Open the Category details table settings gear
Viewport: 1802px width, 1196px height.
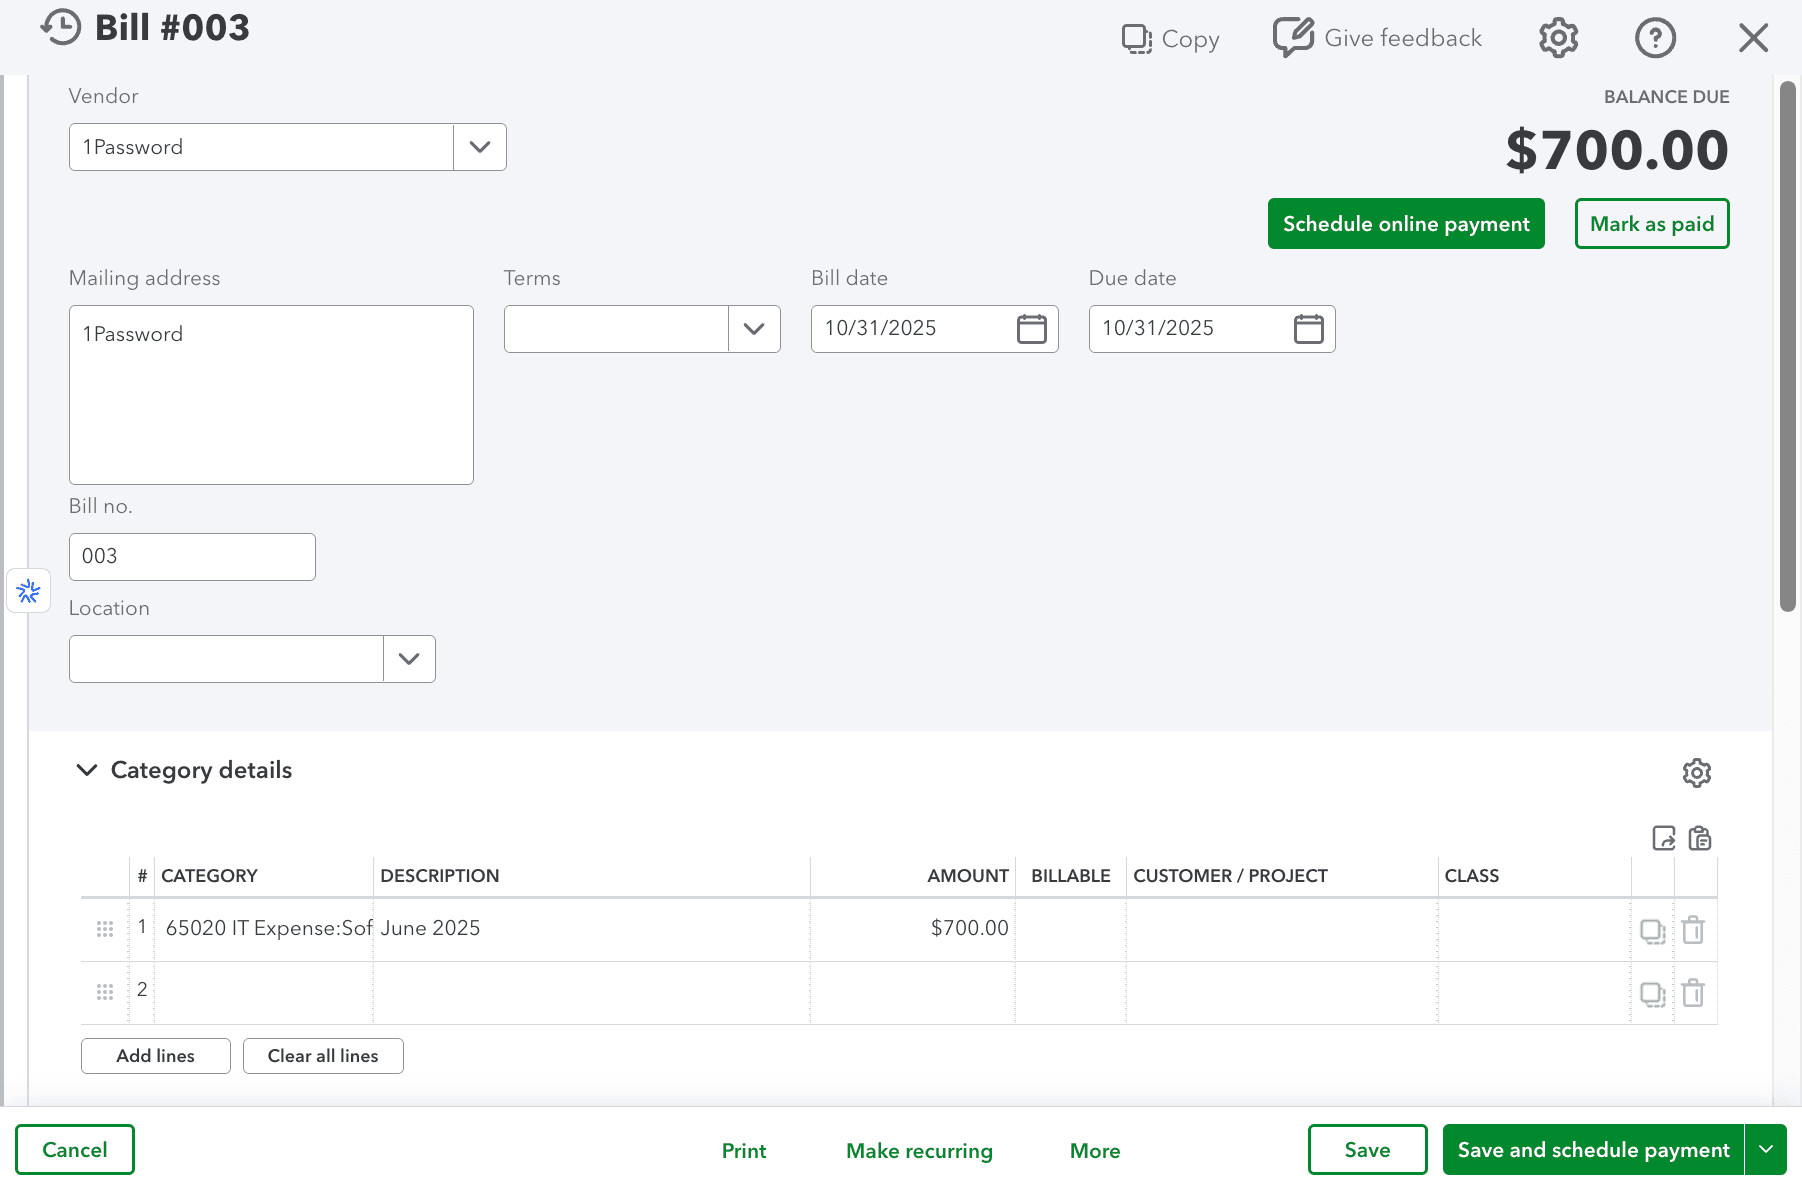click(1696, 772)
